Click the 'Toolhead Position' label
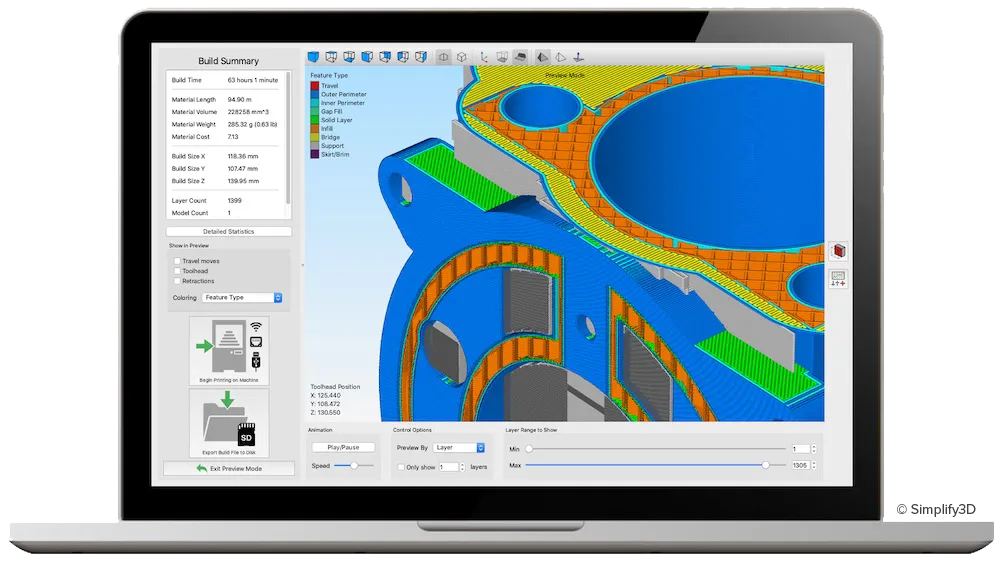Screen dimensions: 1000x561 (335, 387)
